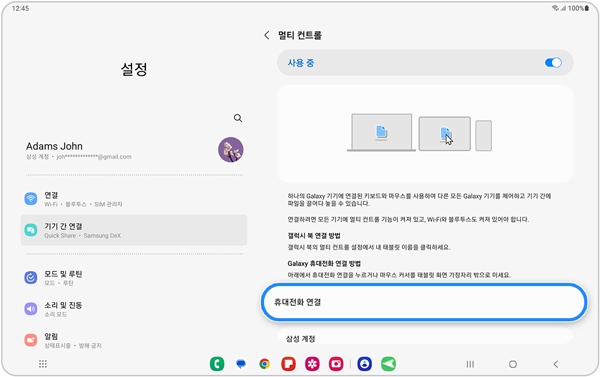Launch the Gallery flower app

(312, 364)
